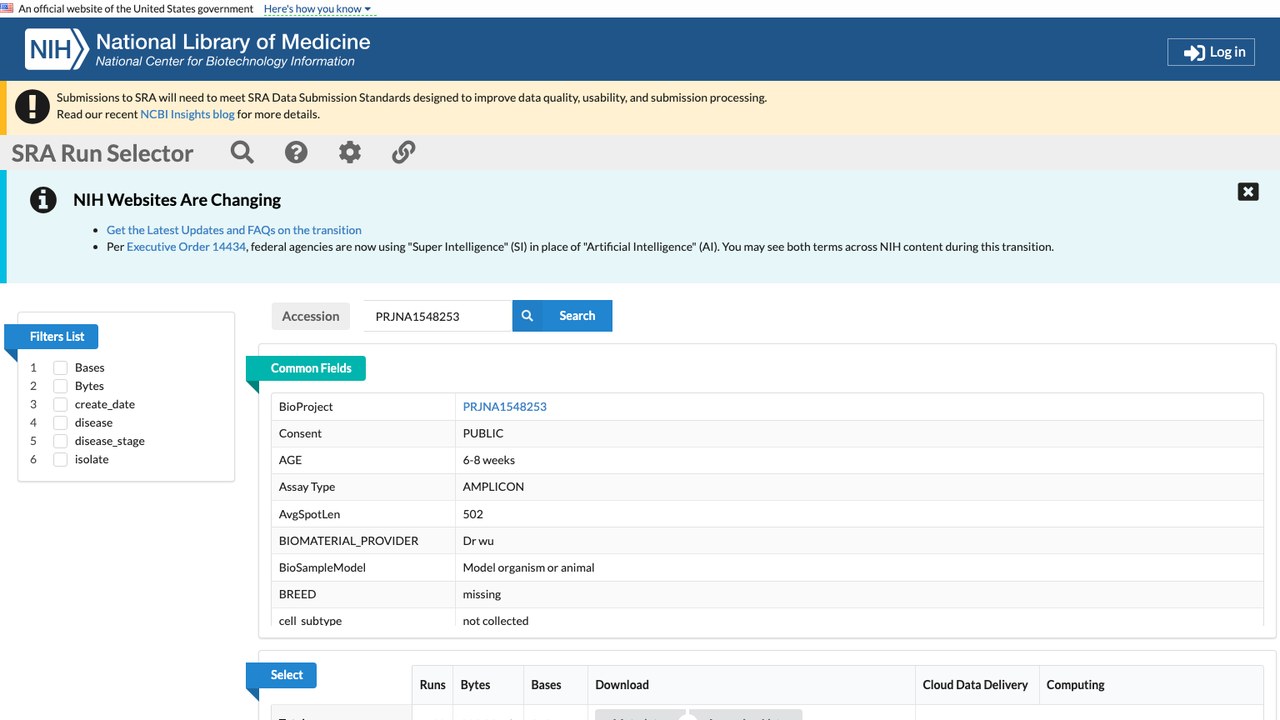Enable the create_date filter checkbox
This screenshot has width=1280, height=720.
pyautogui.click(x=61, y=404)
